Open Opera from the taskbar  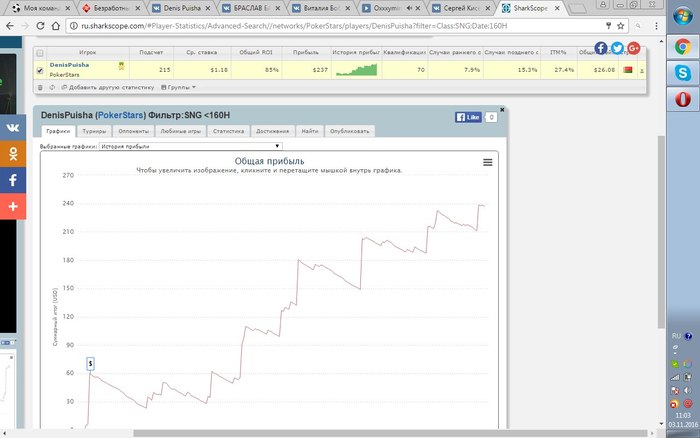[683, 99]
